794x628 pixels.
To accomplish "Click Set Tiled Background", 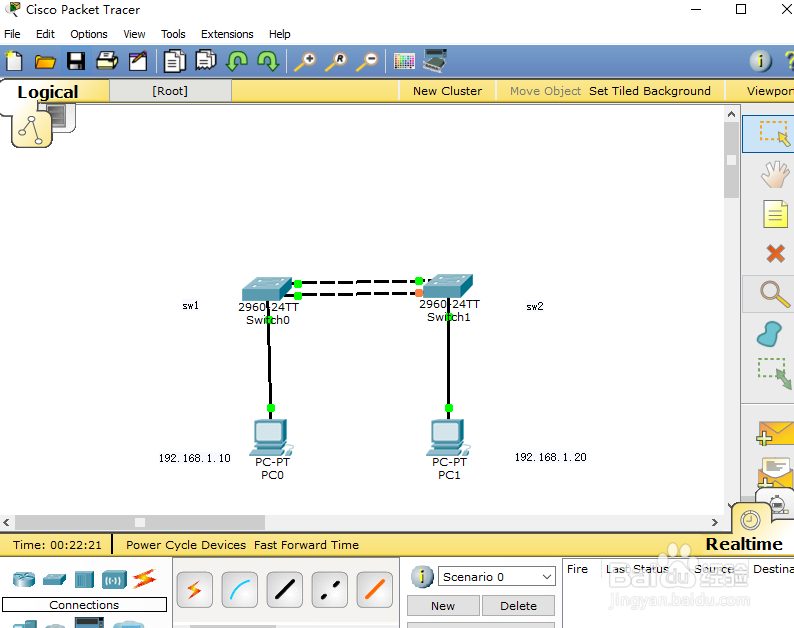I will pos(650,91).
